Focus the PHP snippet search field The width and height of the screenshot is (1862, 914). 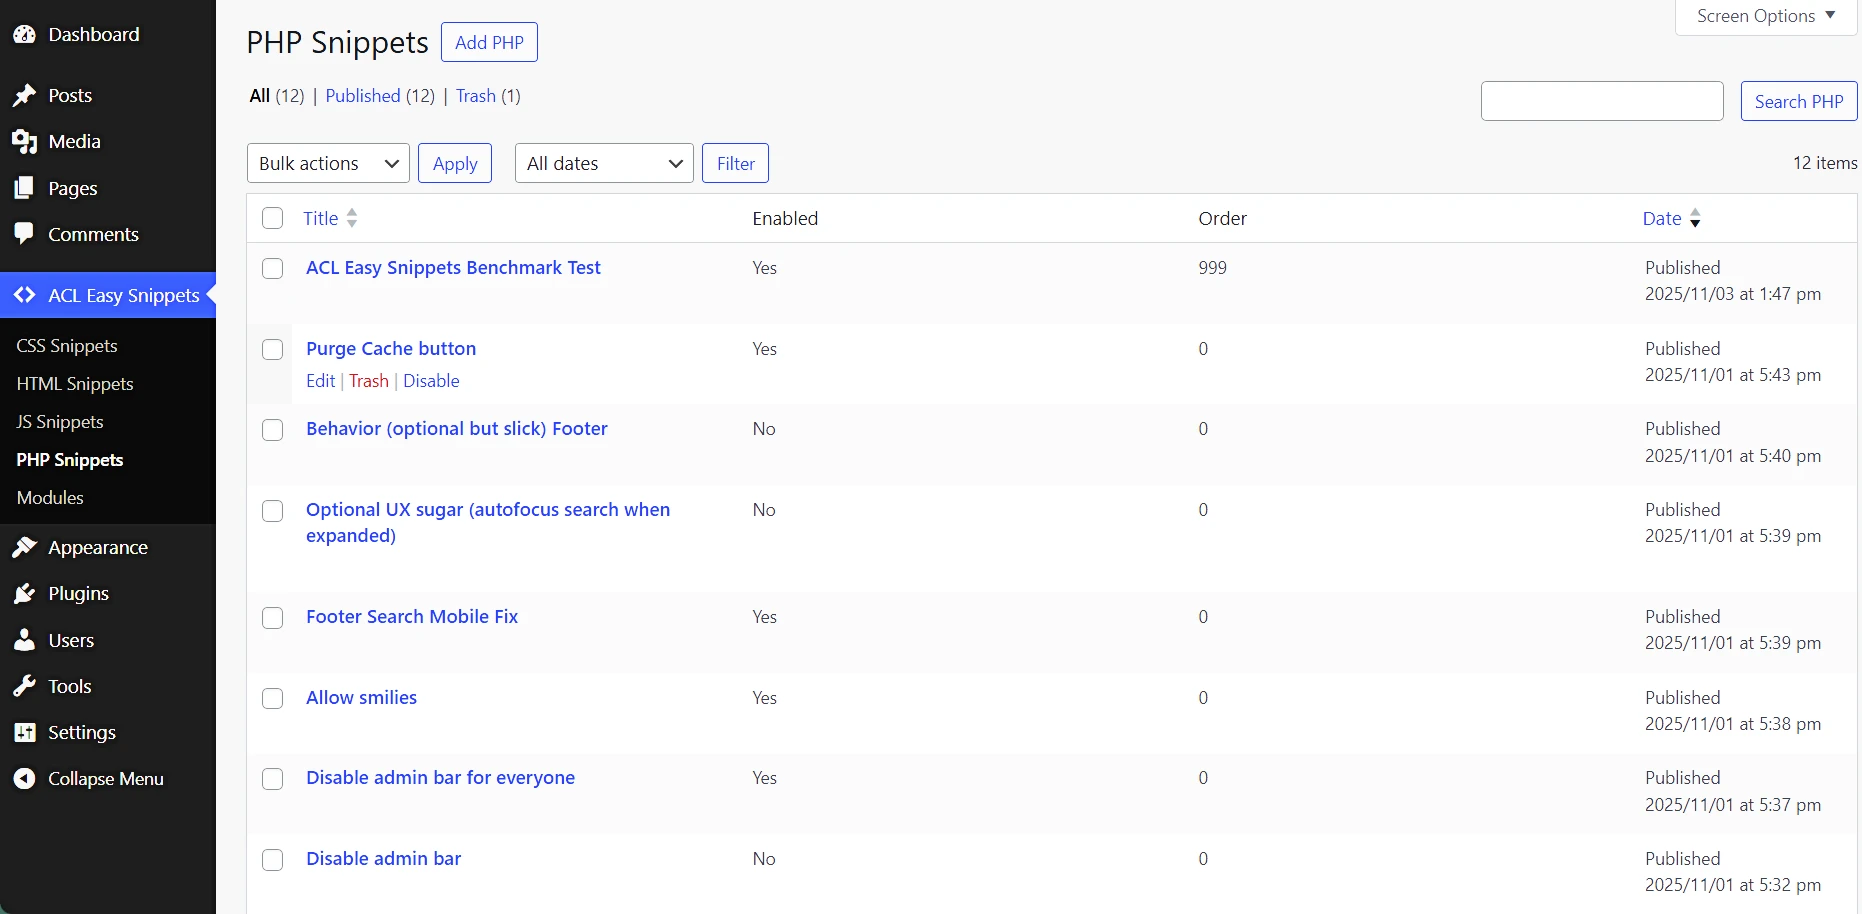pyautogui.click(x=1601, y=102)
